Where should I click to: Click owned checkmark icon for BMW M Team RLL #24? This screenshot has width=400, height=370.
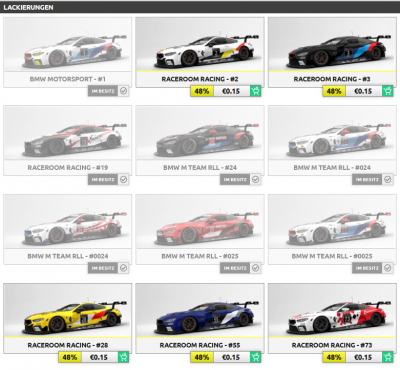click(x=255, y=180)
